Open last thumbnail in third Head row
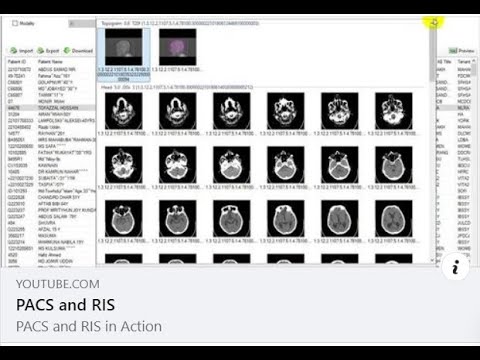The width and height of the screenshot is (480, 360). (394, 219)
